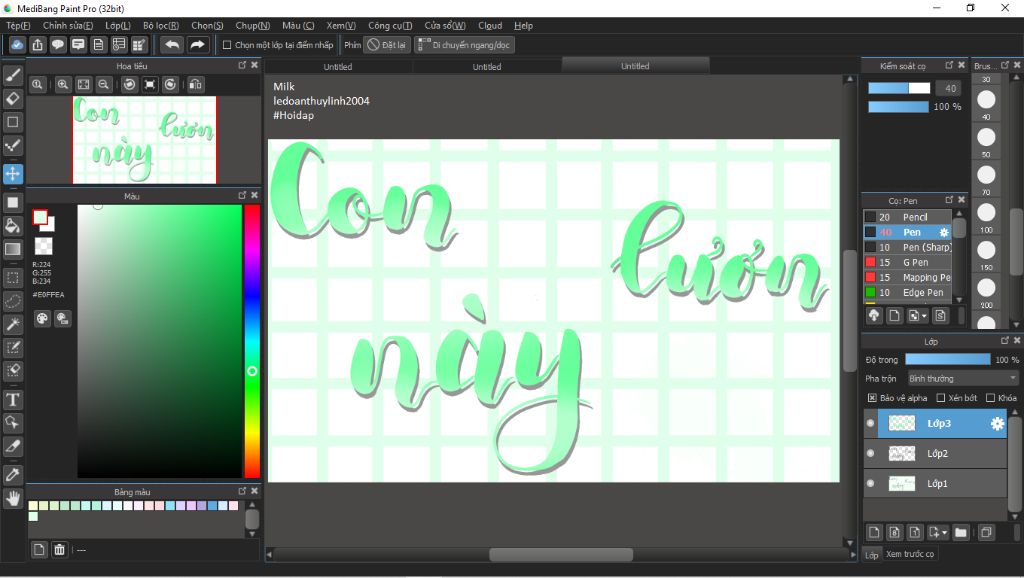The height and width of the screenshot is (578, 1024).
Task: Hide the Lớp2 layer visibility dot
Action: [871, 453]
